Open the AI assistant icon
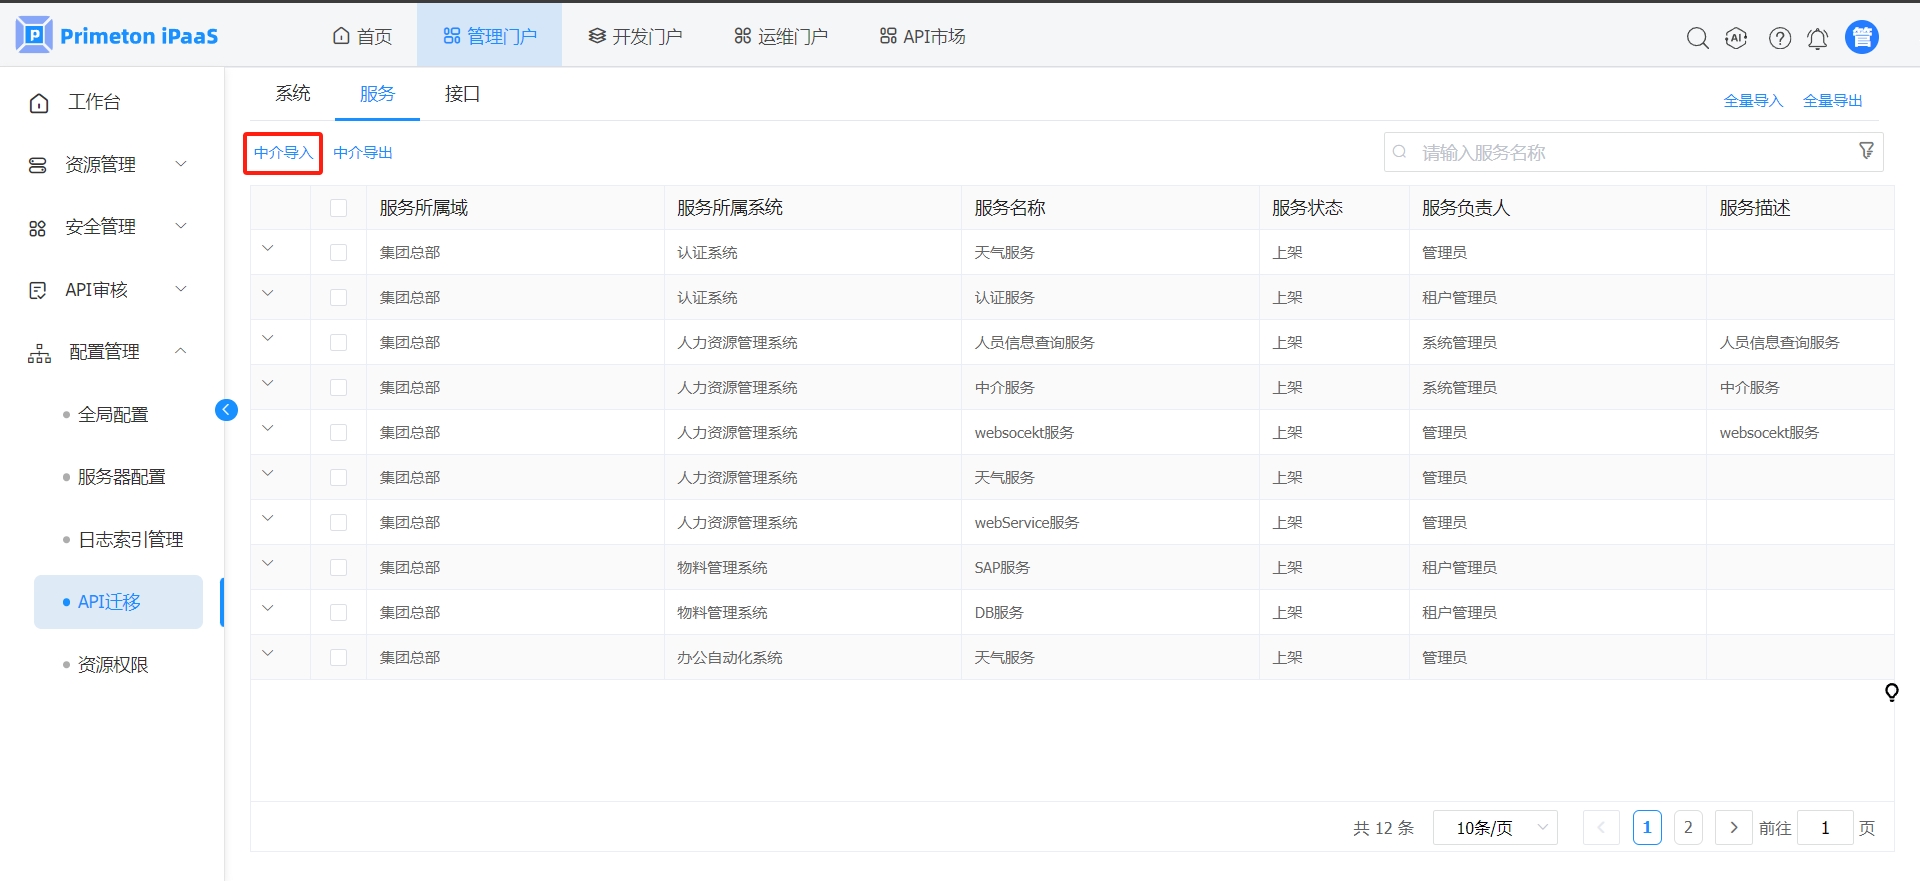The image size is (1920, 881). [x=1736, y=38]
